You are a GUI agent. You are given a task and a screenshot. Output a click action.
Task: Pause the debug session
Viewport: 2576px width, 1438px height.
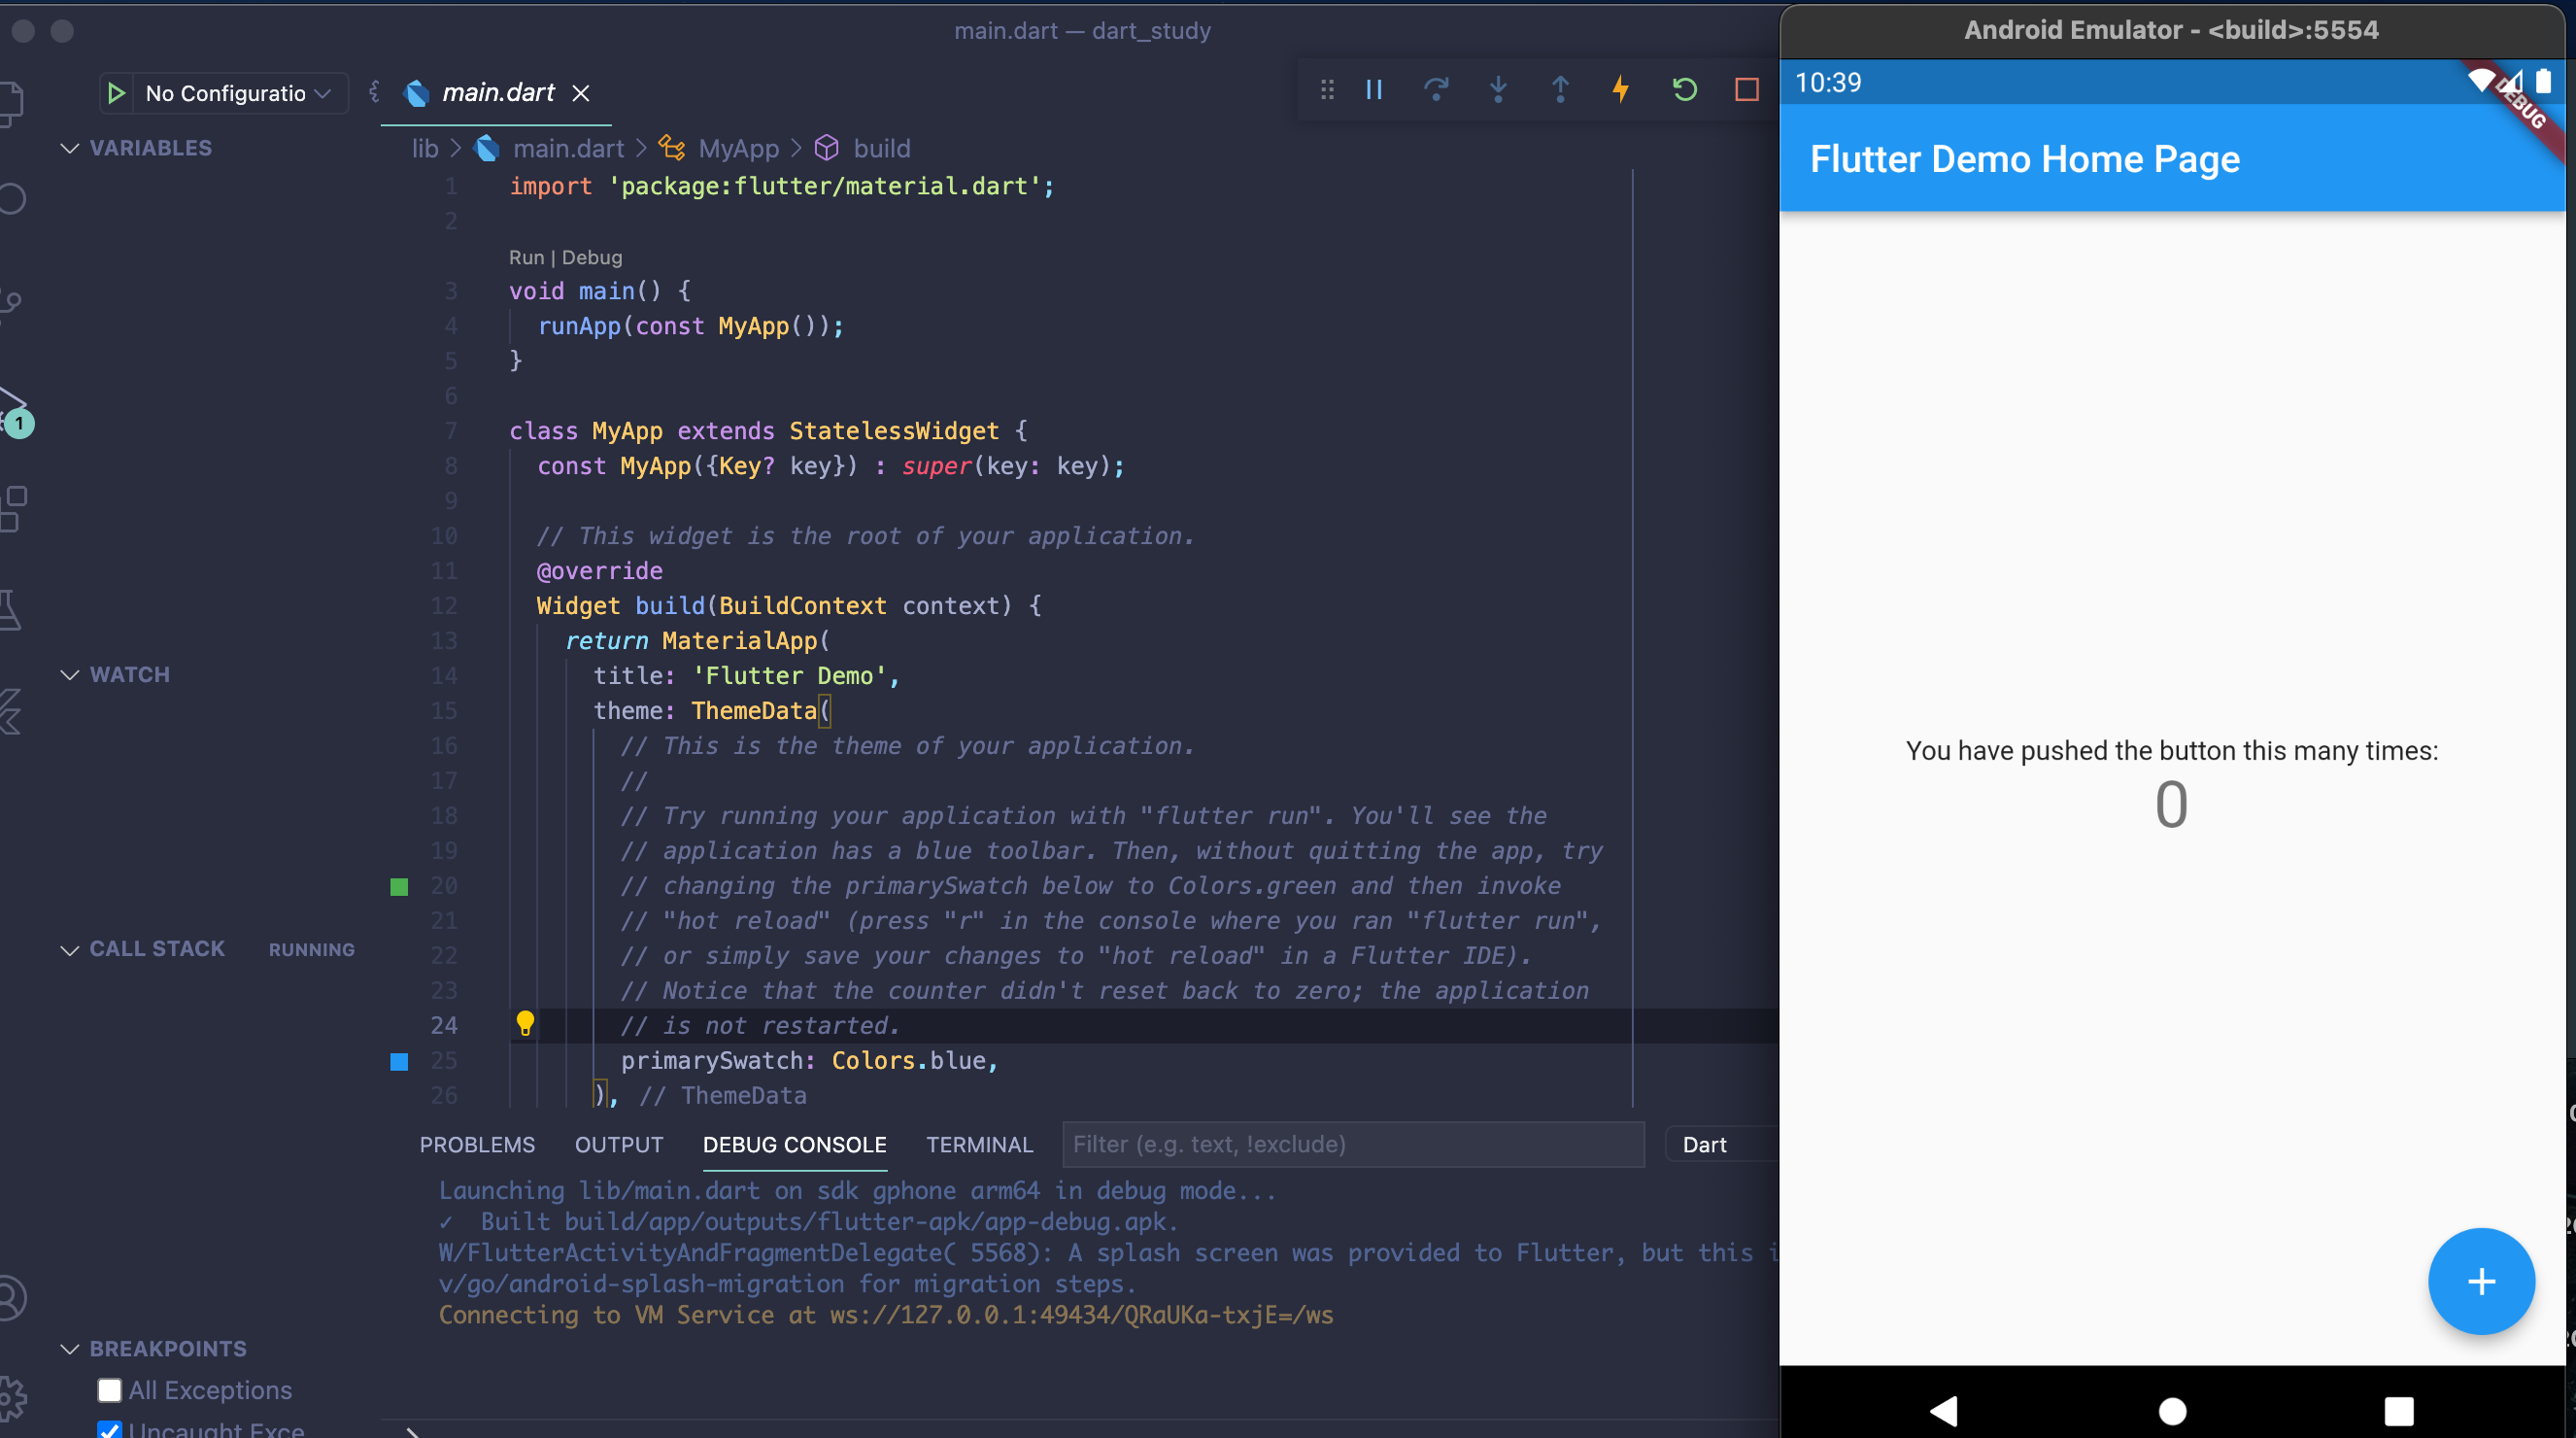[x=1374, y=90]
